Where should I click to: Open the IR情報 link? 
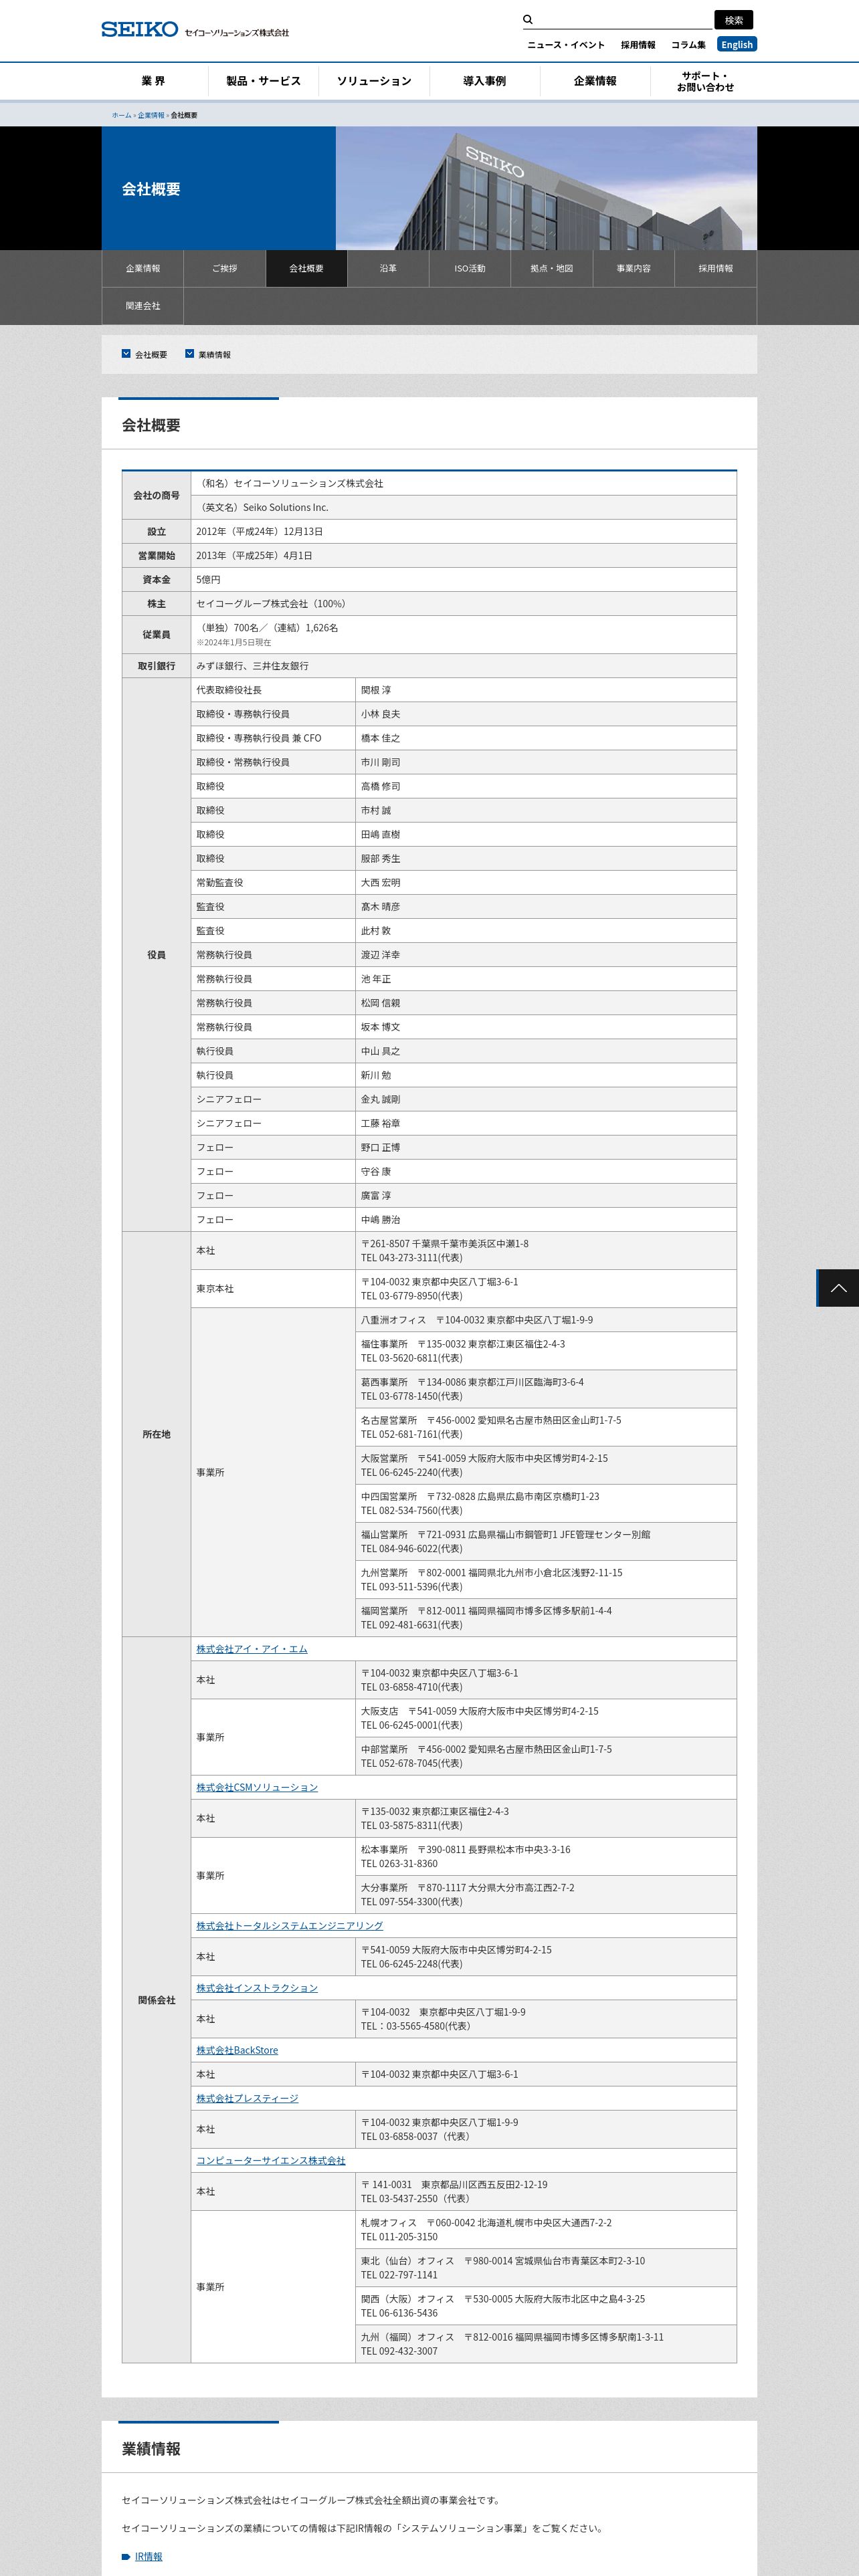tap(148, 2556)
